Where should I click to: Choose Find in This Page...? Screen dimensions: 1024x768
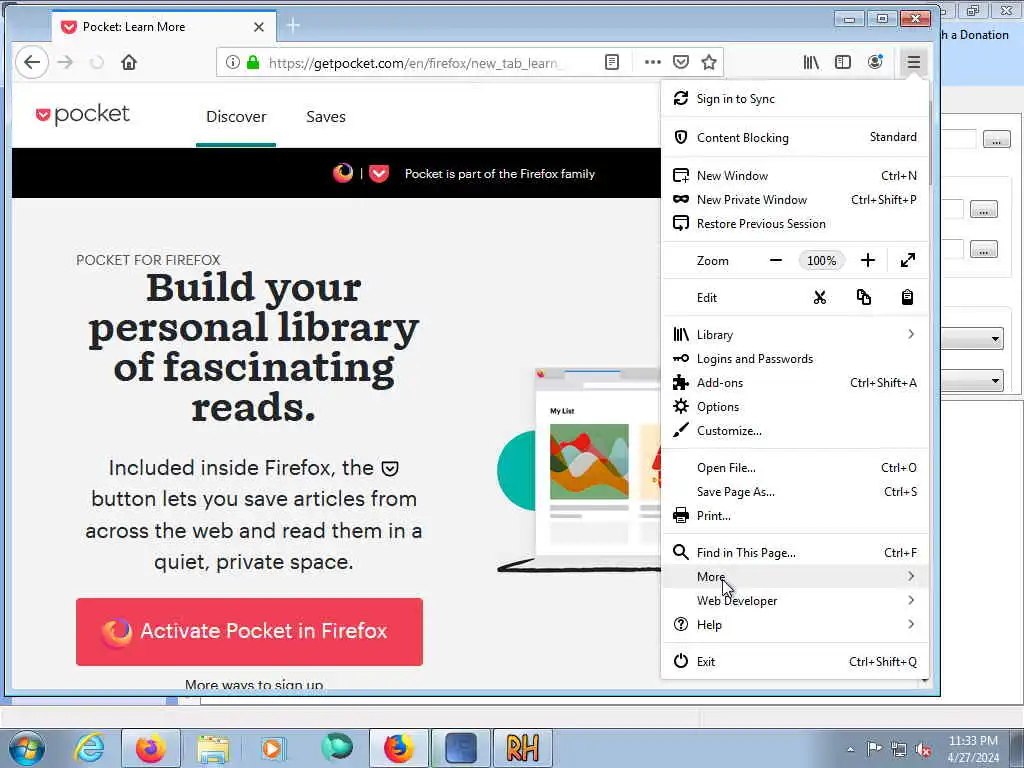(794, 552)
